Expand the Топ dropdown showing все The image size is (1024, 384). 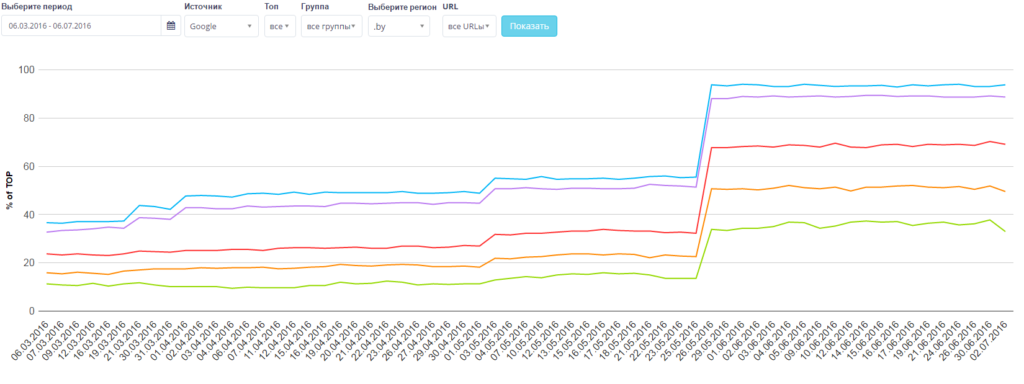coord(280,26)
